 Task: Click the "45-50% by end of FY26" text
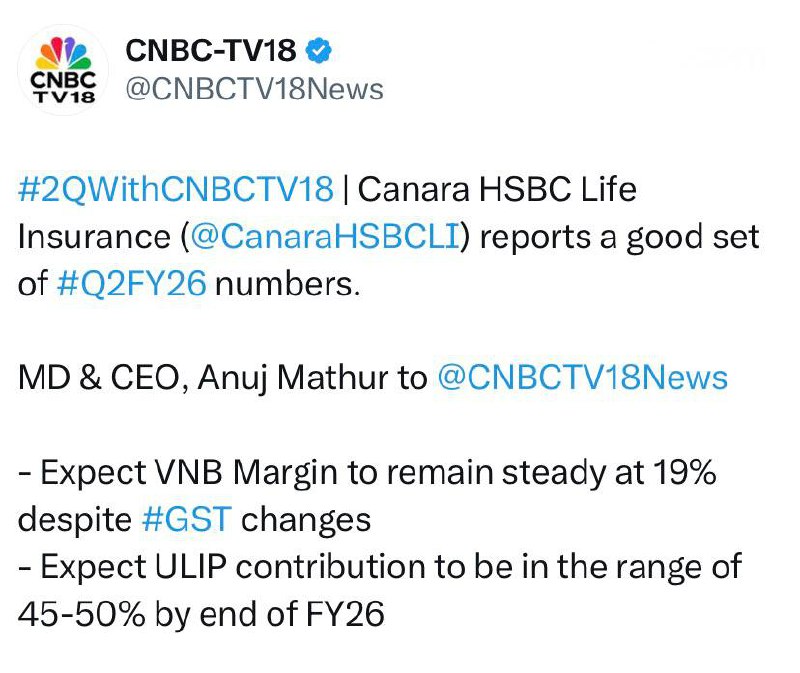point(201,613)
